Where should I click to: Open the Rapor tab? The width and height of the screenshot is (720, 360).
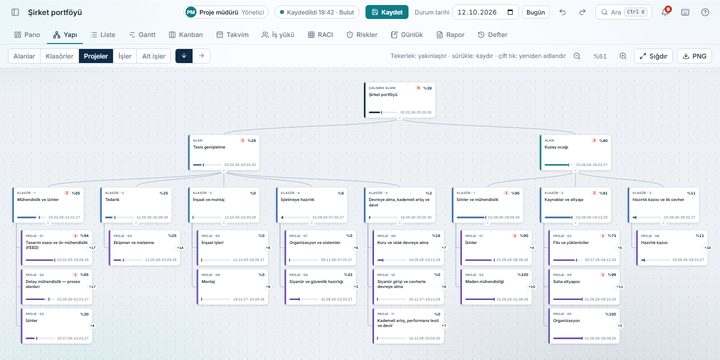(x=450, y=34)
